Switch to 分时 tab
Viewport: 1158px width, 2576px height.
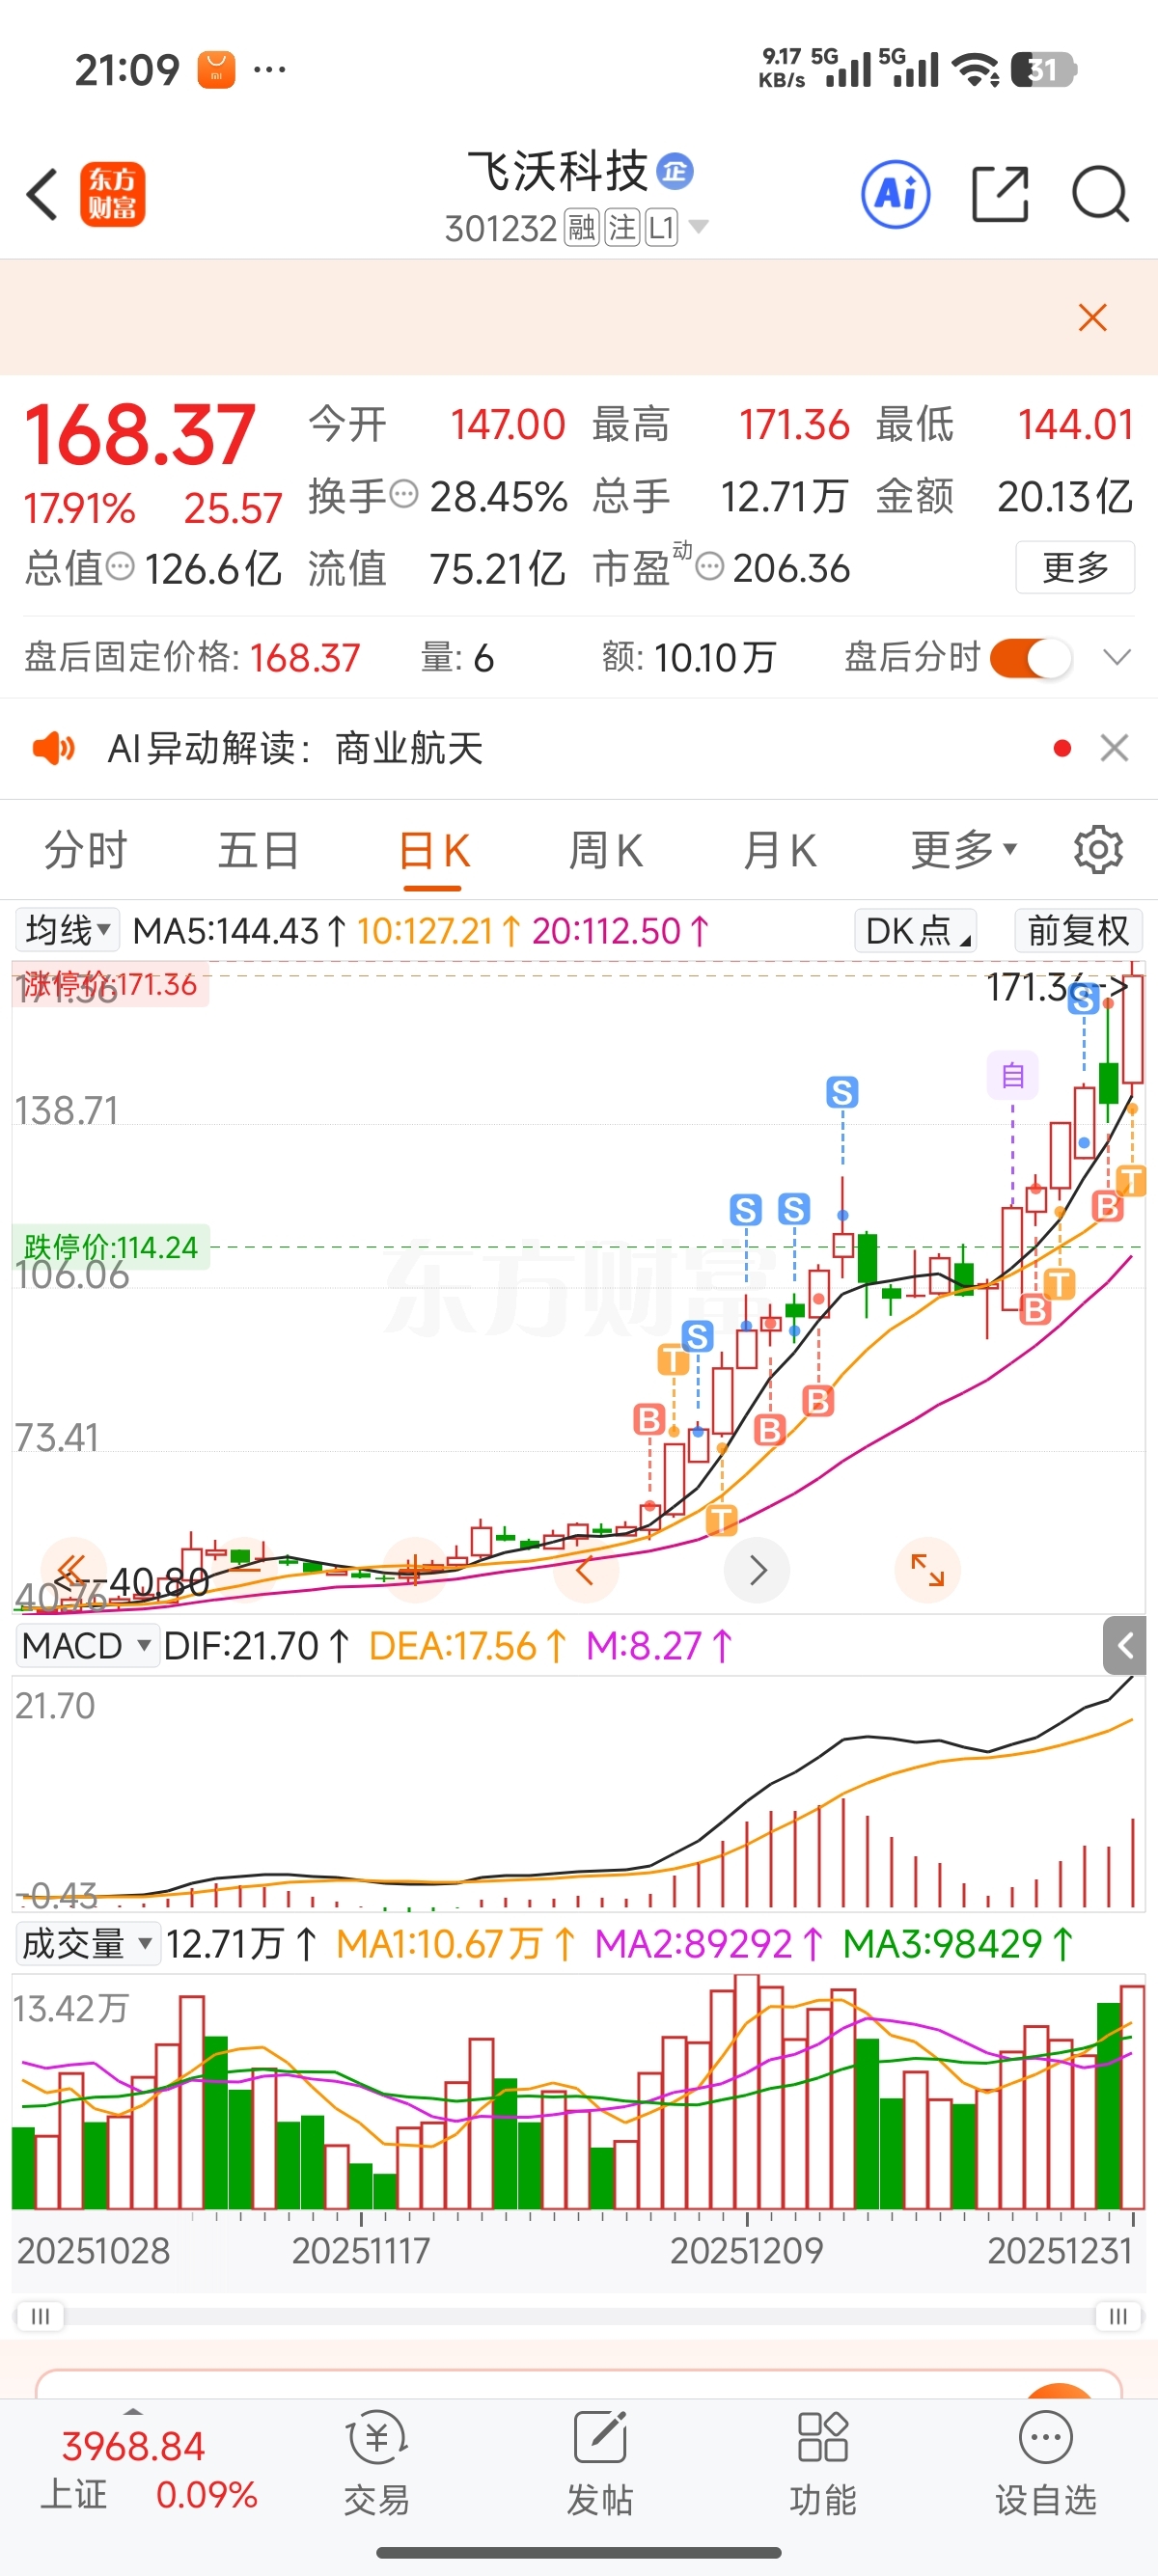tap(86, 850)
